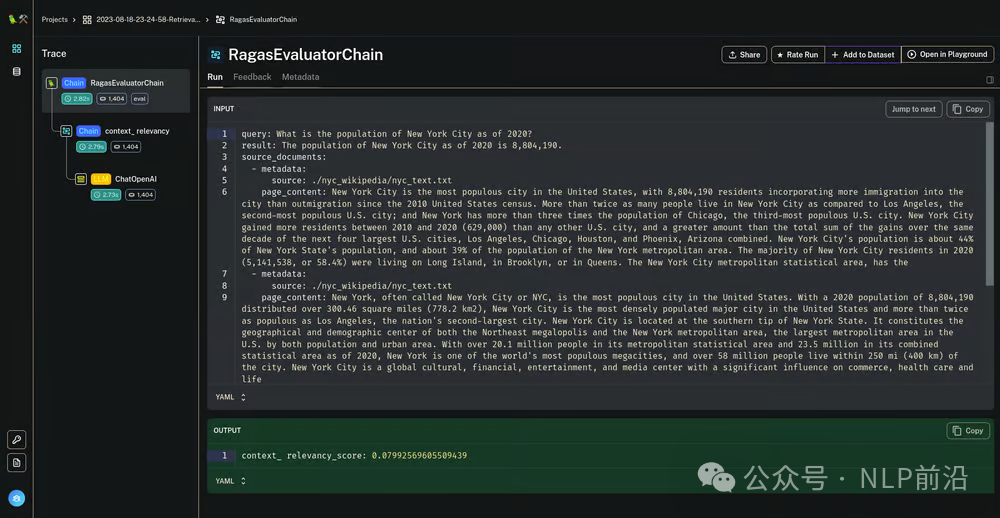Click the Rate Run button
The height and width of the screenshot is (518, 1000).
tap(797, 55)
